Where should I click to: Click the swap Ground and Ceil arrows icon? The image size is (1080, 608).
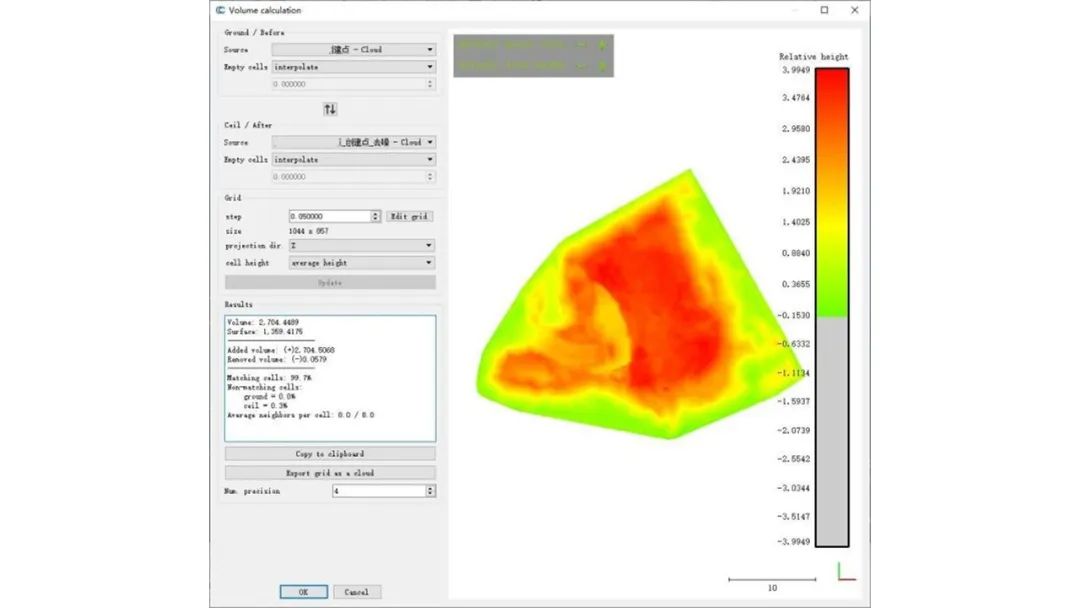tap(329, 108)
